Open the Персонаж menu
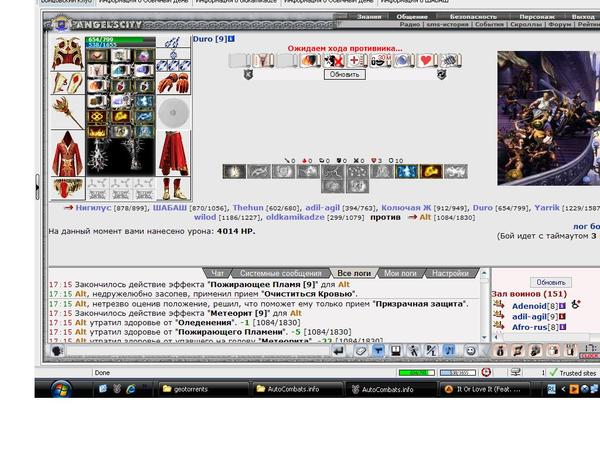This screenshot has height=450, width=600. 537,16
